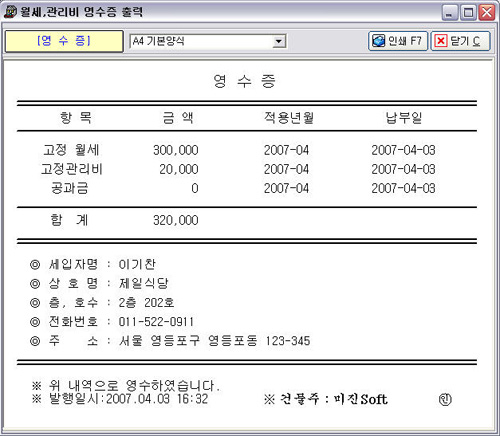This screenshot has height=436, width=500.
Task: Click the 공과금 row label
Action: point(70,188)
